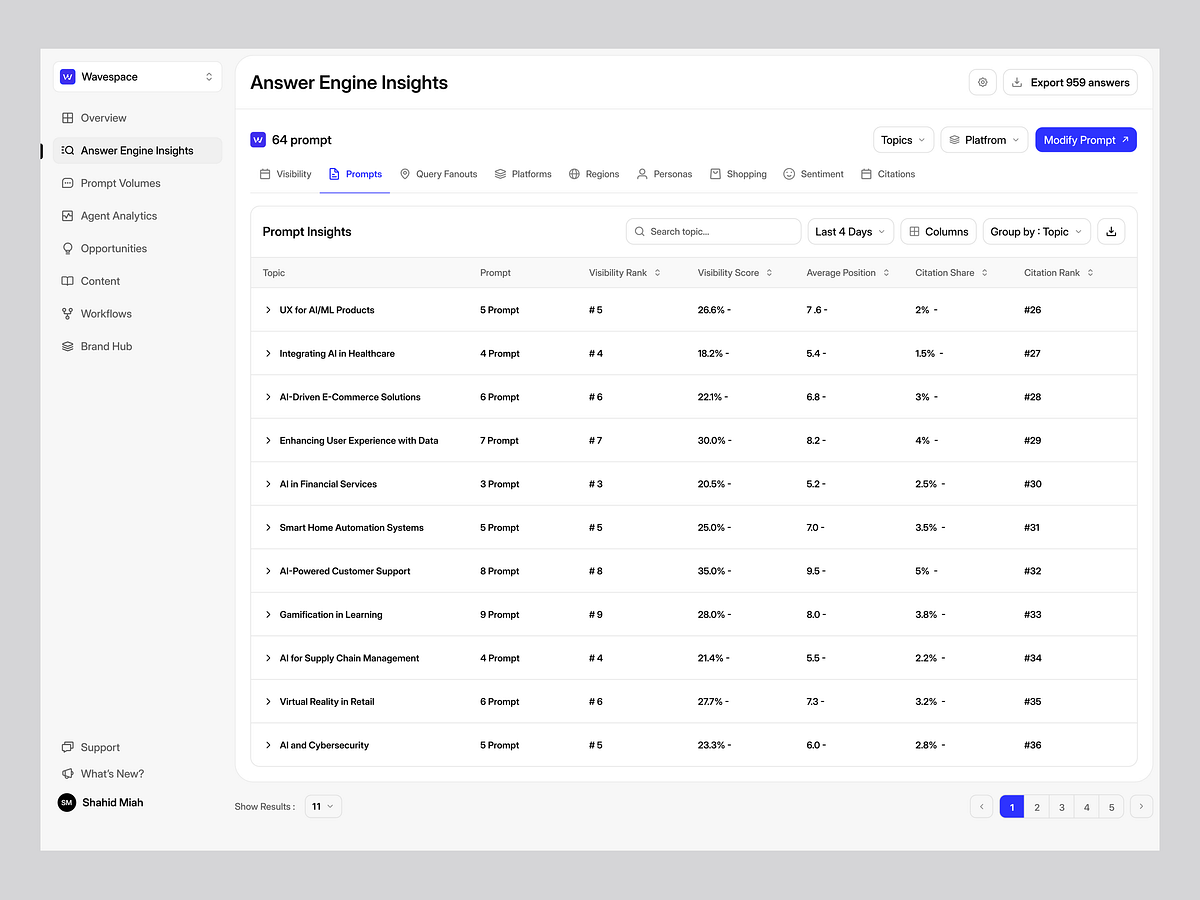Expand the AI-Powered Customer Support row
This screenshot has height=900, width=1200.
(x=268, y=571)
